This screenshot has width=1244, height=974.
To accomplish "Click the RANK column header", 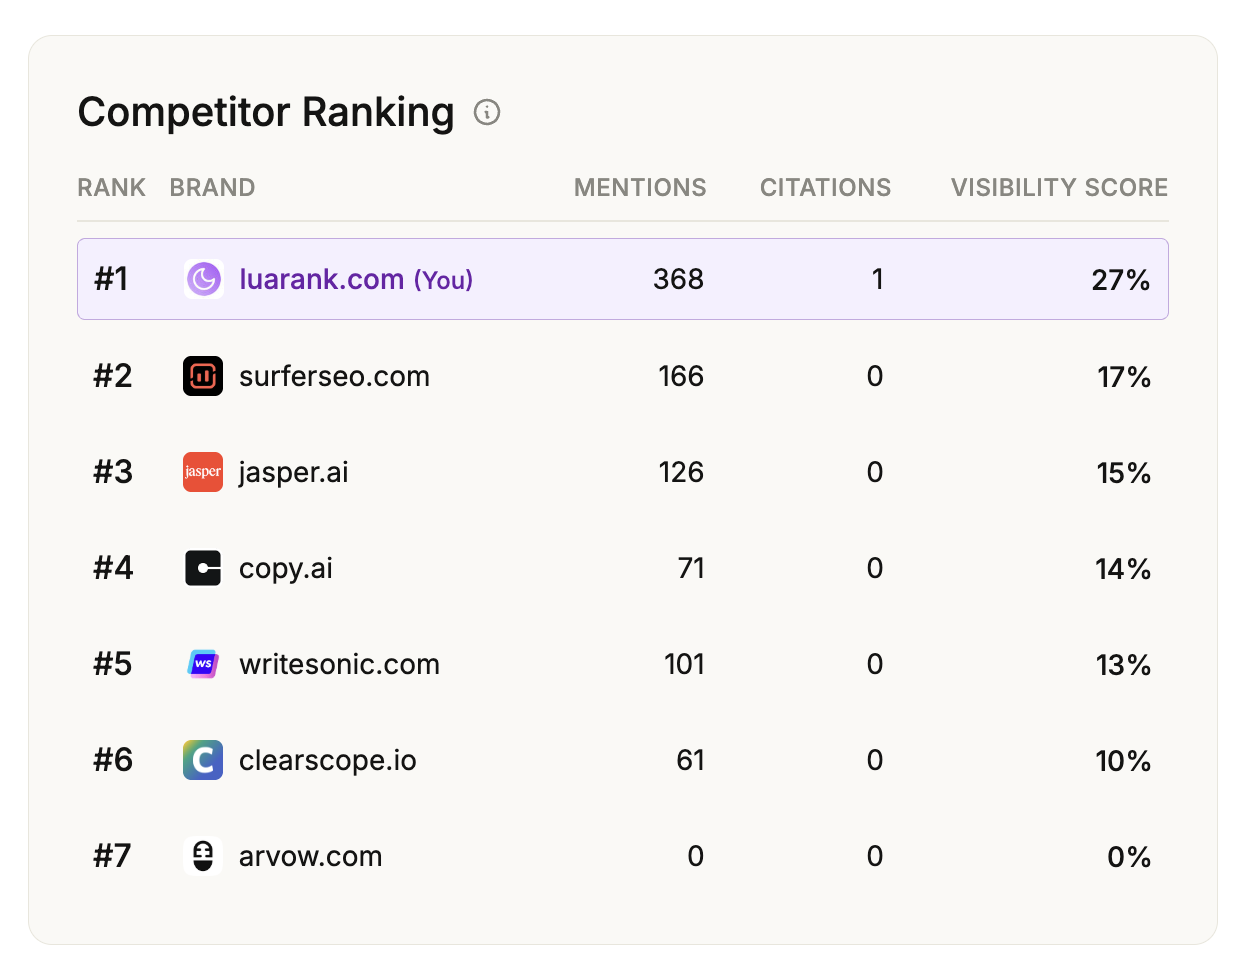I will [111, 187].
